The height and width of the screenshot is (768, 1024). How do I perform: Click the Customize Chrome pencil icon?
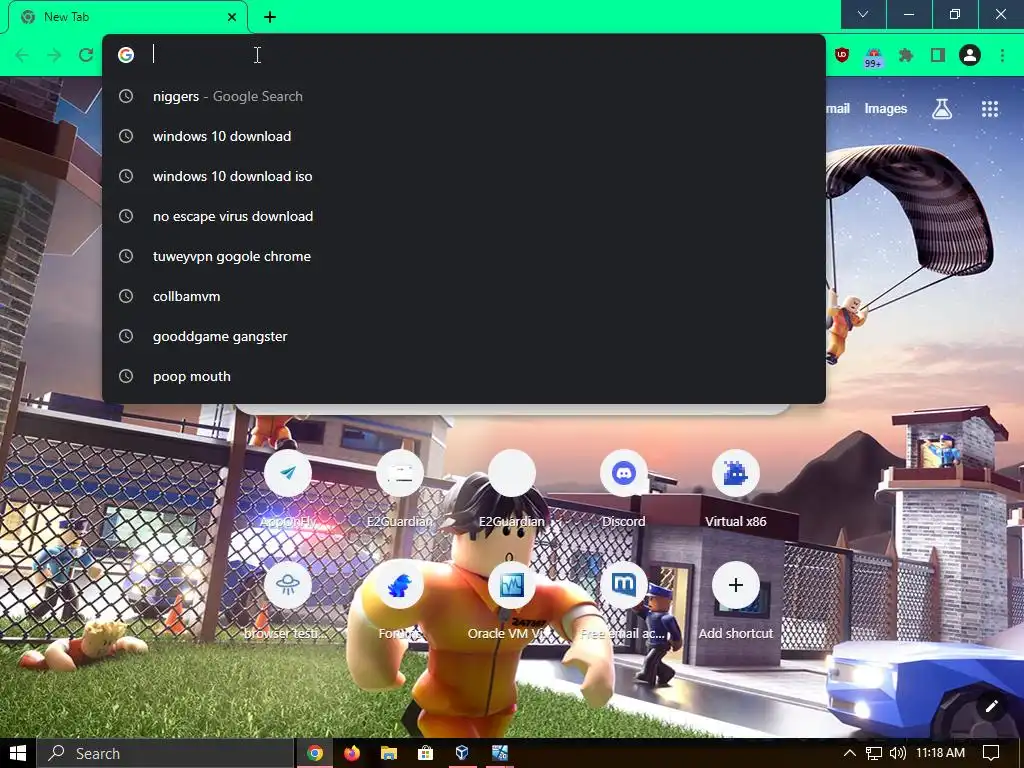tap(991, 706)
